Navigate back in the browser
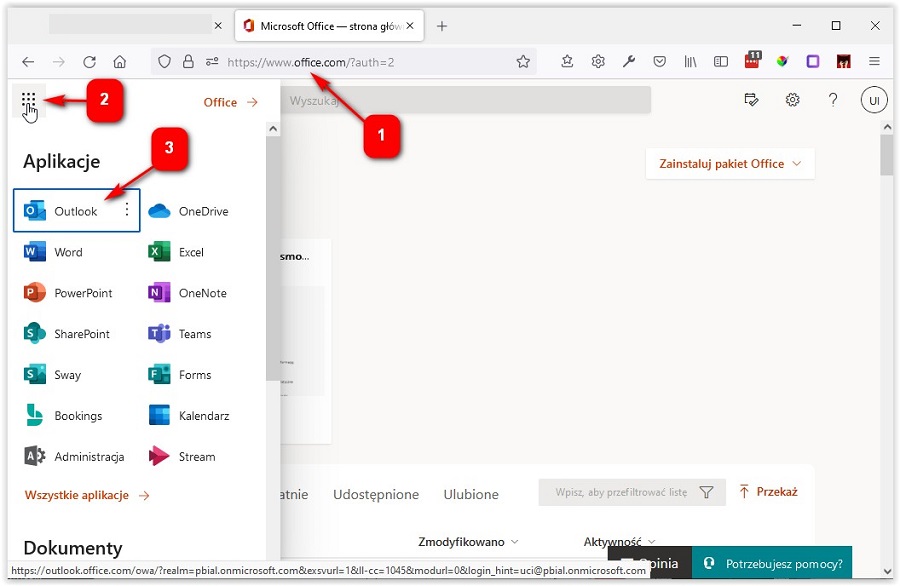 click(x=28, y=61)
